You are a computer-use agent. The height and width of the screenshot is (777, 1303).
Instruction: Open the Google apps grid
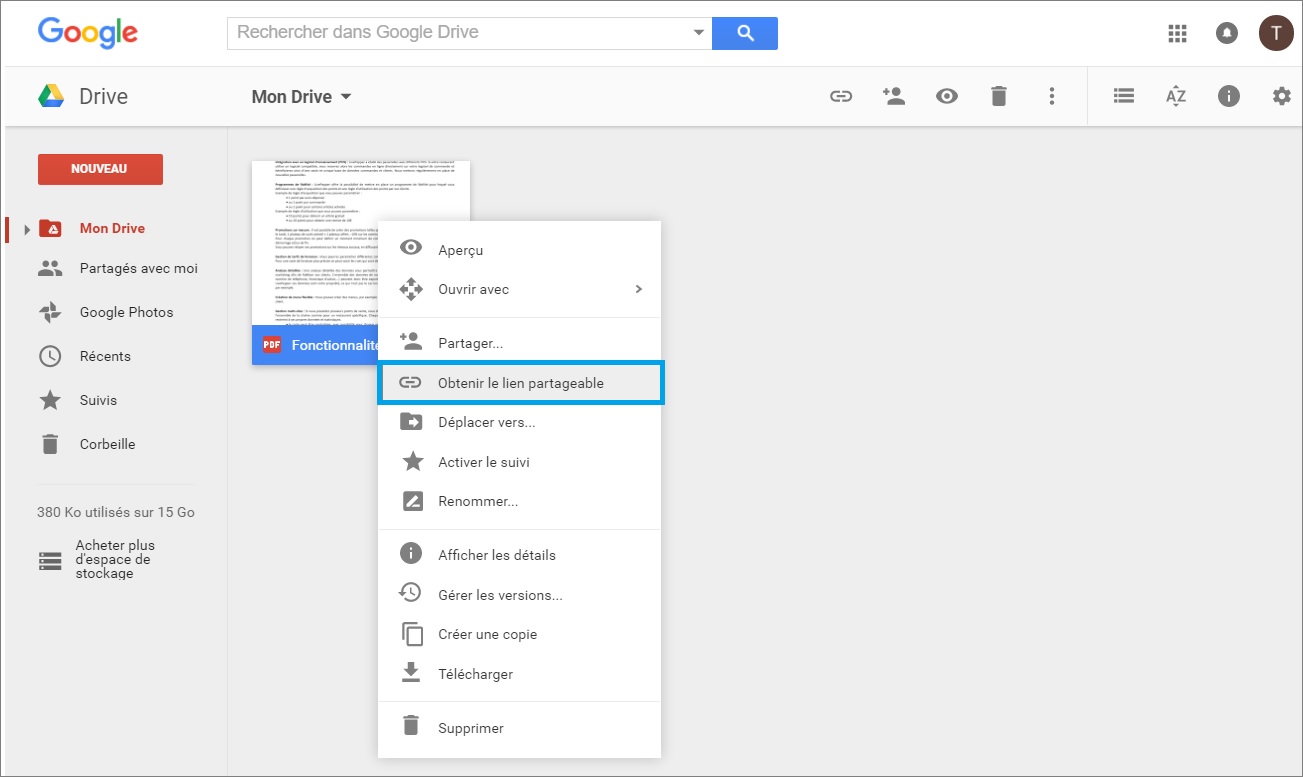pos(1177,33)
